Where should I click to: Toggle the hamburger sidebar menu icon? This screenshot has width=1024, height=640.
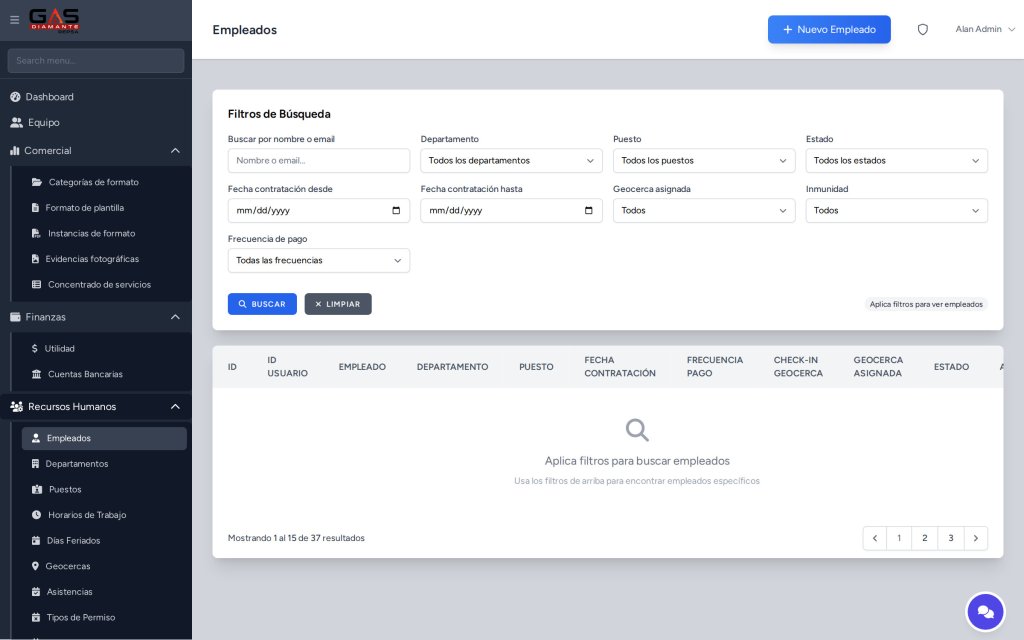click(x=14, y=20)
